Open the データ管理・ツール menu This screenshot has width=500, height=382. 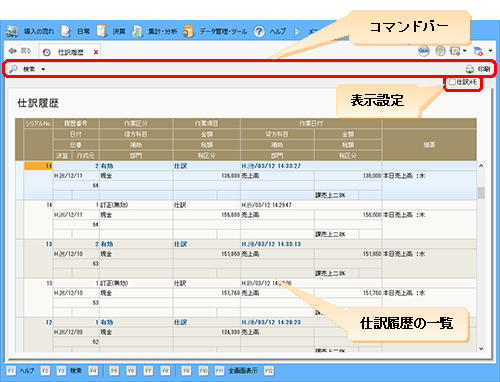click(215, 31)
